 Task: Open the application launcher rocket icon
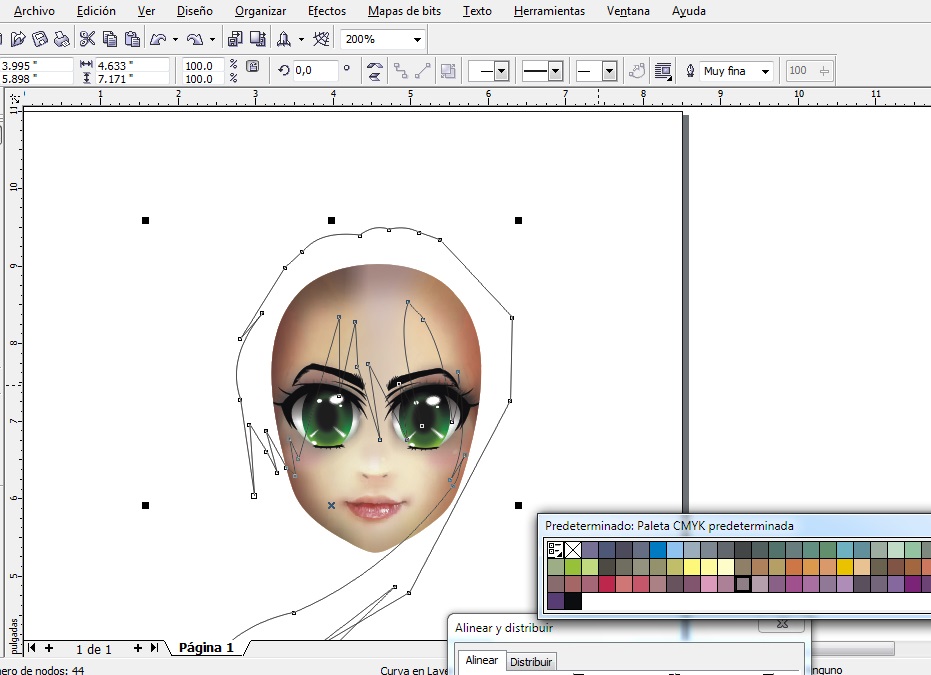285,40
